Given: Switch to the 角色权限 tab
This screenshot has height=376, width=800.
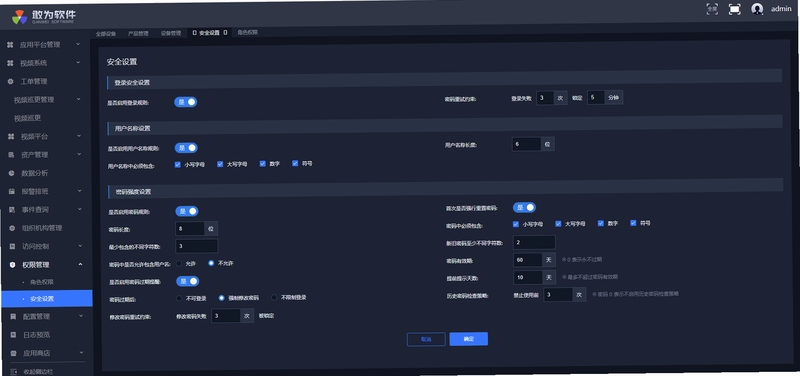Looking at the screenshot, I should click(x=247, y=32).
